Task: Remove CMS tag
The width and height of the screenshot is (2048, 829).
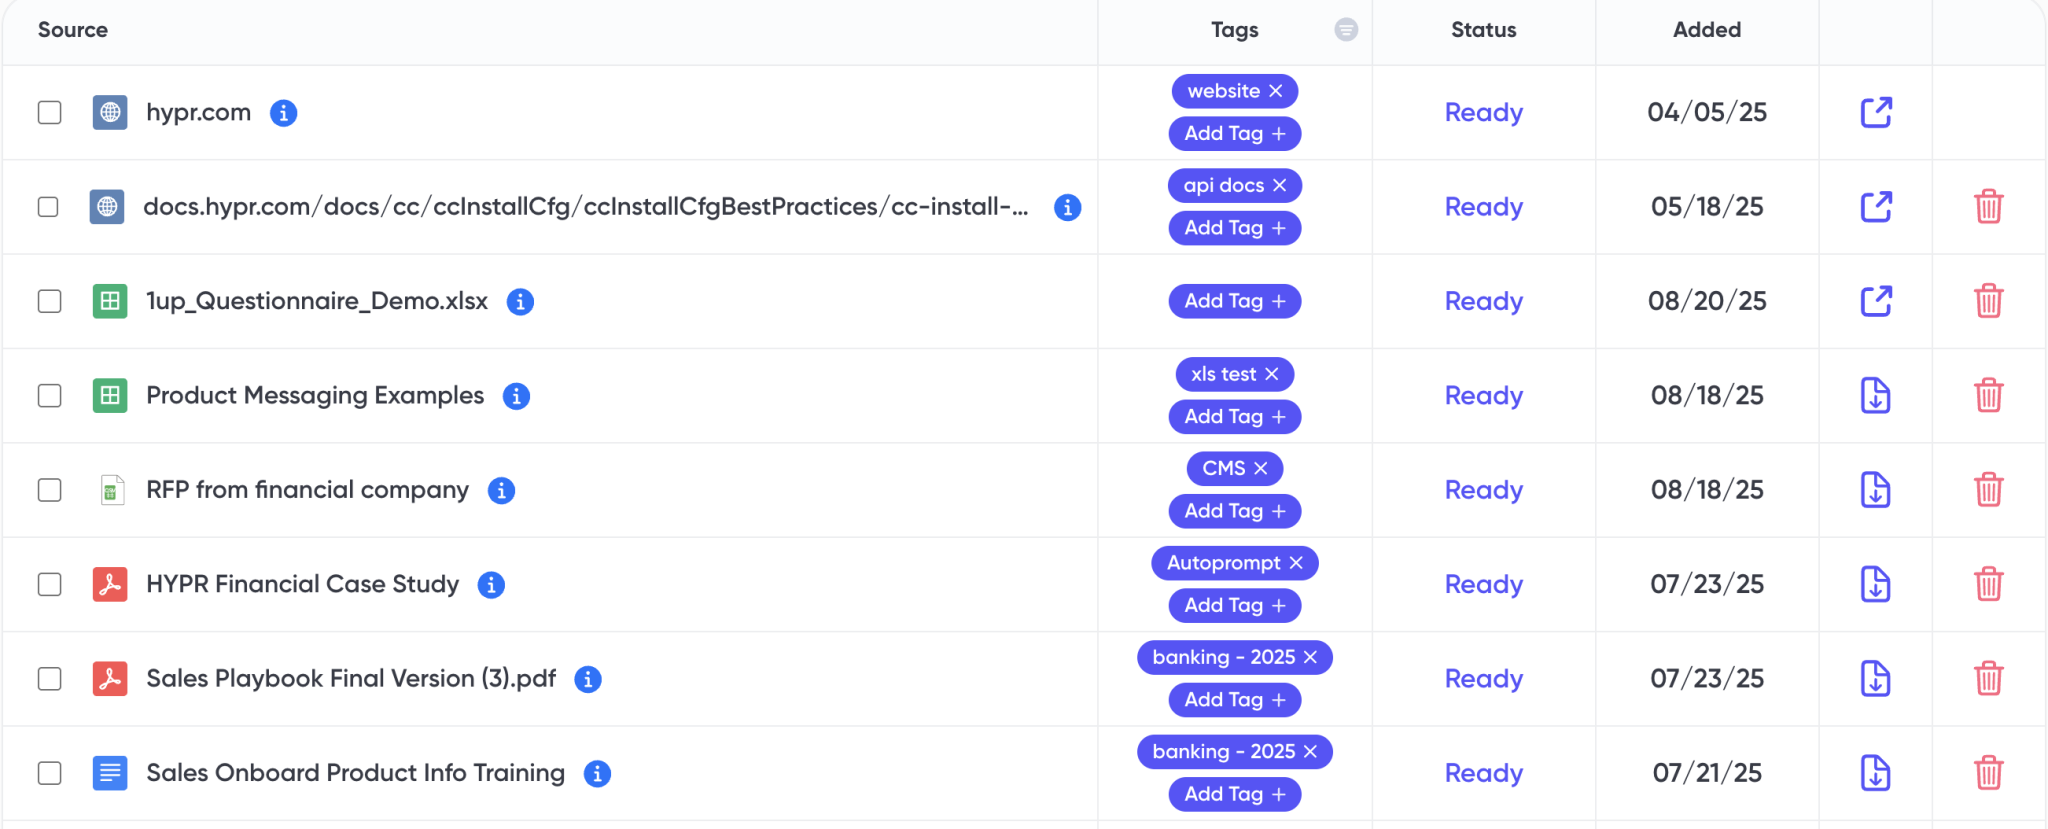Action: (x=1261, y=468)
